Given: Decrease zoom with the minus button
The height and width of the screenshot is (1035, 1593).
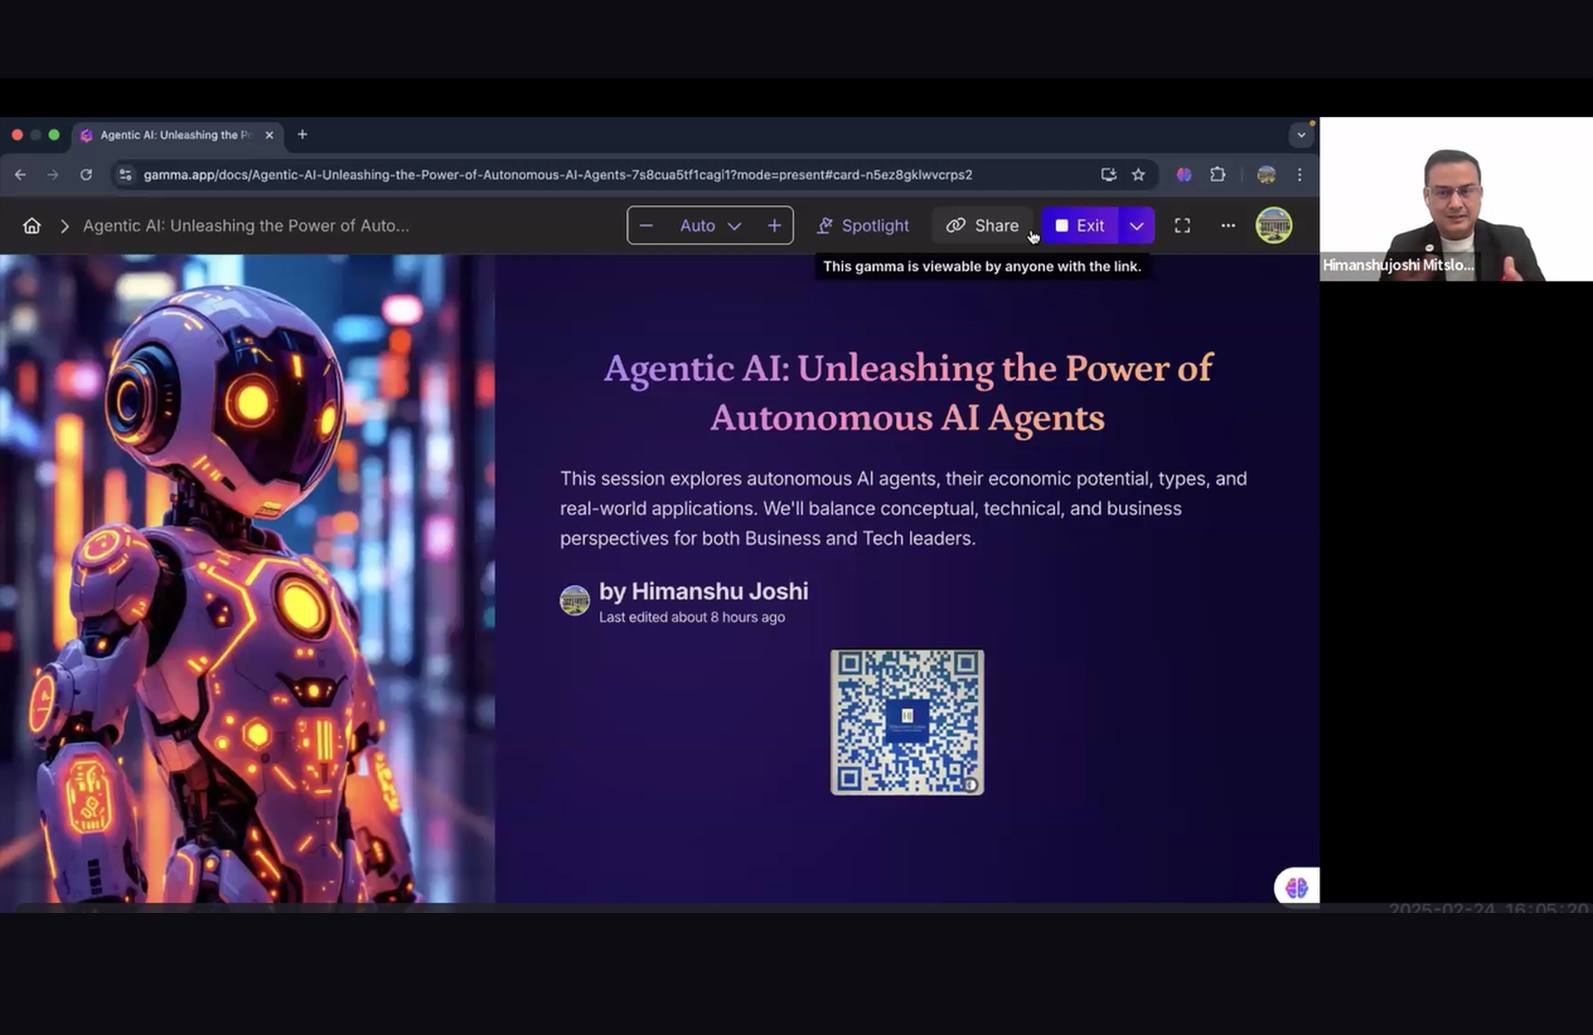Looking at the screenshot, I should (646, 226).
